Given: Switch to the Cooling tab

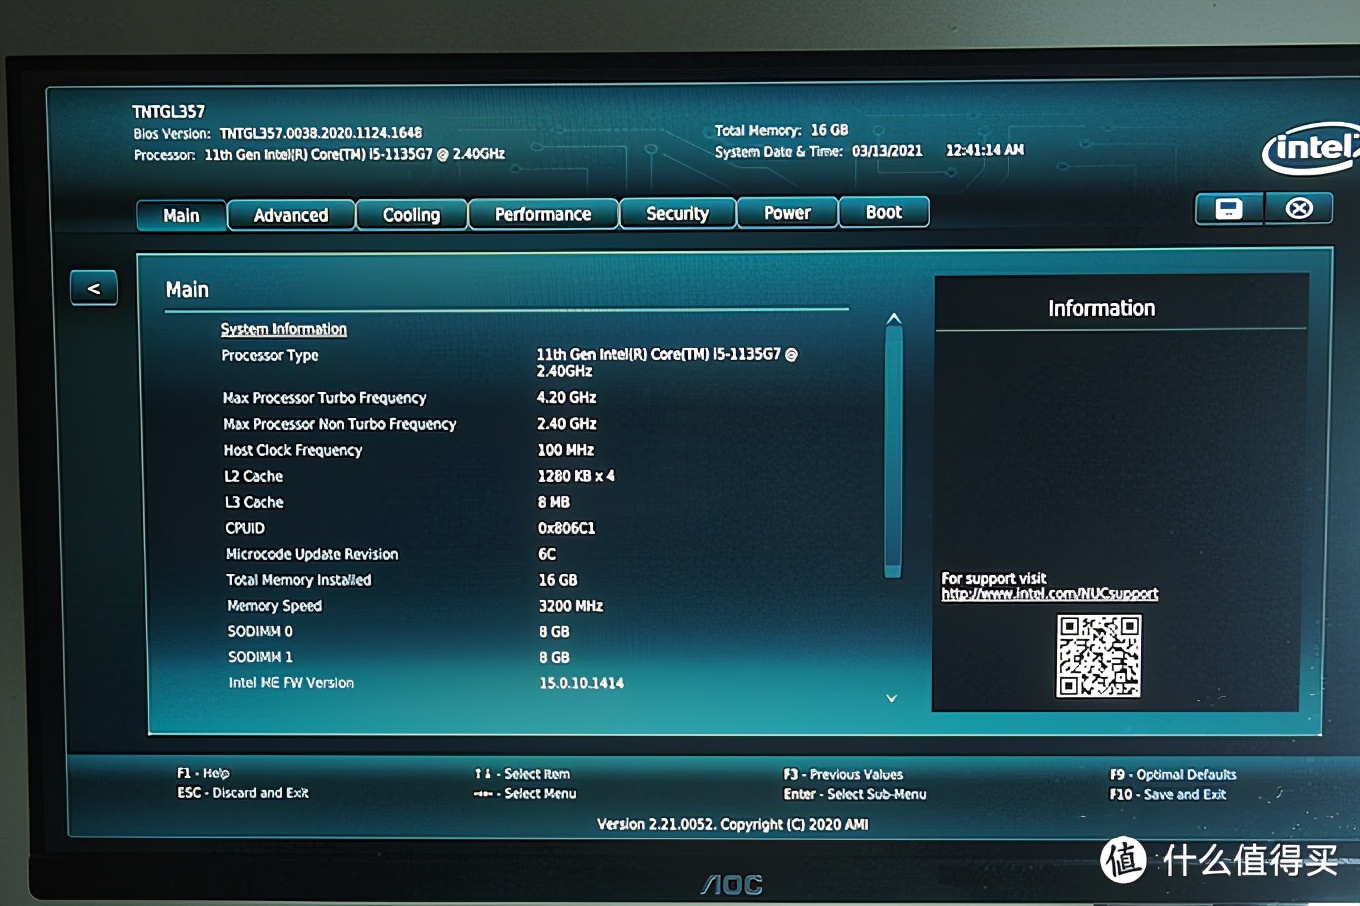Looking at the screenshot, I should click(x=411, y=214).
